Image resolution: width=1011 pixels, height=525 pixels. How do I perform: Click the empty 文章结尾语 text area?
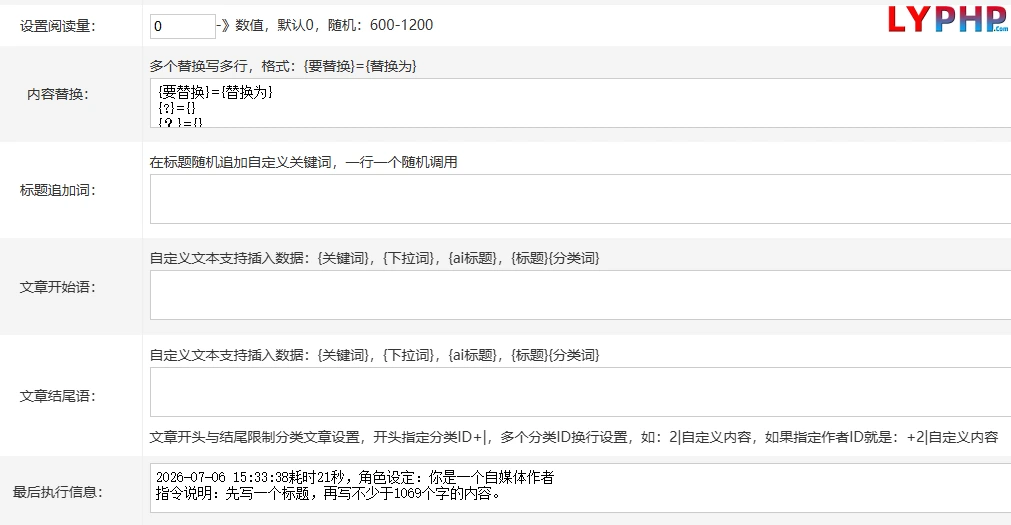(580, 392)
